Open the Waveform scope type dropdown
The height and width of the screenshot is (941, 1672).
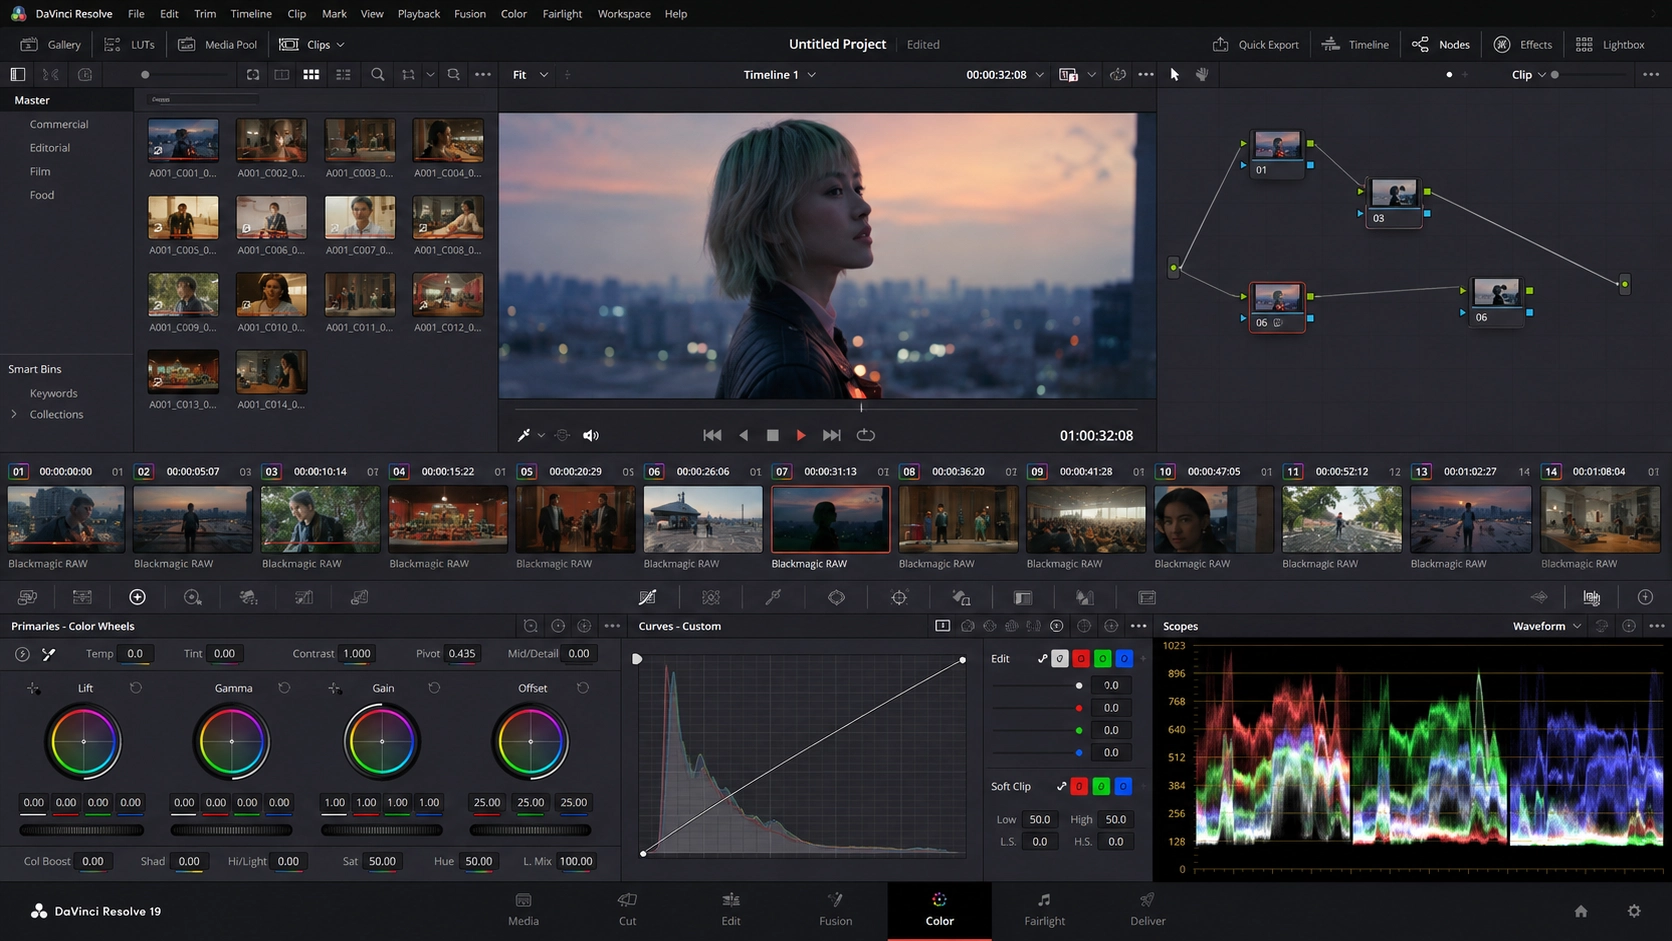pyautogui.click(x=1547, y=626)
